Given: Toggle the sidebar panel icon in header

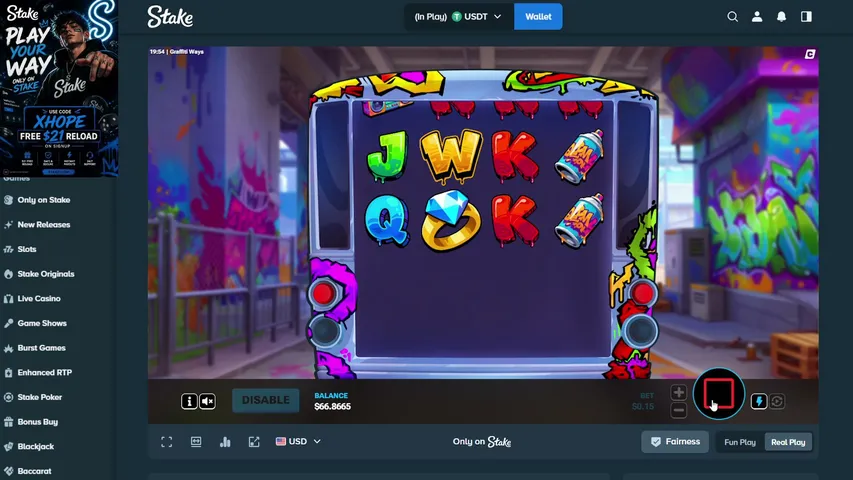Looking at the screenshot, I should [x=806, y=17].
